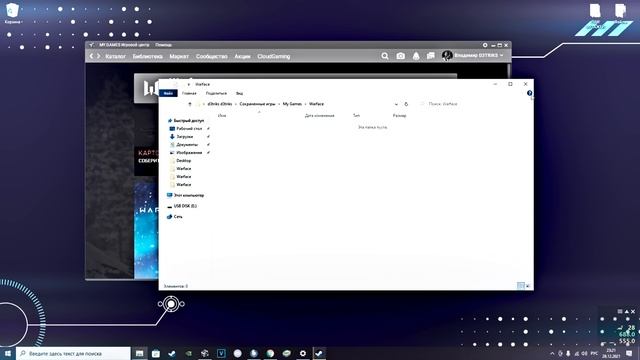640x360 pixels.
Task: Open Рабочий стол in Quick Access
Action: coord(189,129)
